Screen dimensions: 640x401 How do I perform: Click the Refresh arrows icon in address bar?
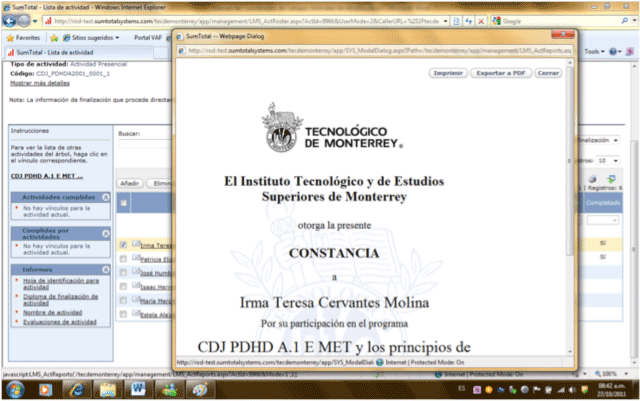(469, 21)
